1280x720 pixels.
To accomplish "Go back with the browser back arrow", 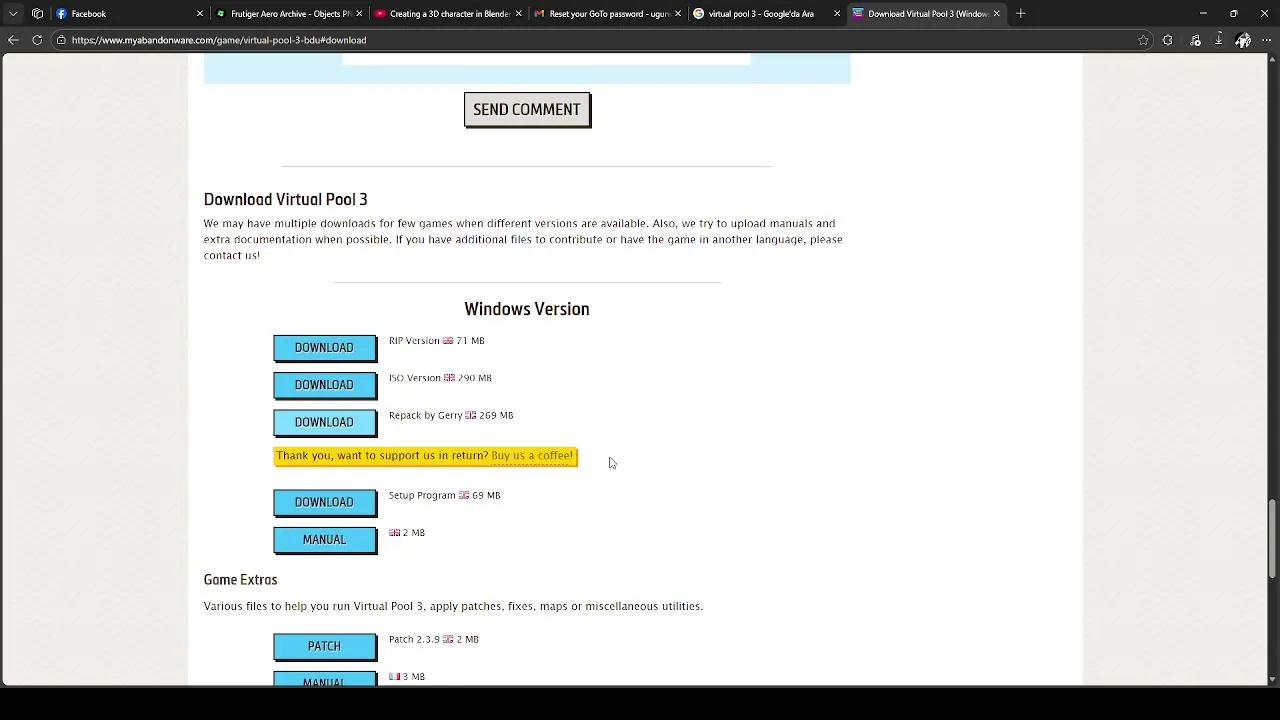I will 13,40.
